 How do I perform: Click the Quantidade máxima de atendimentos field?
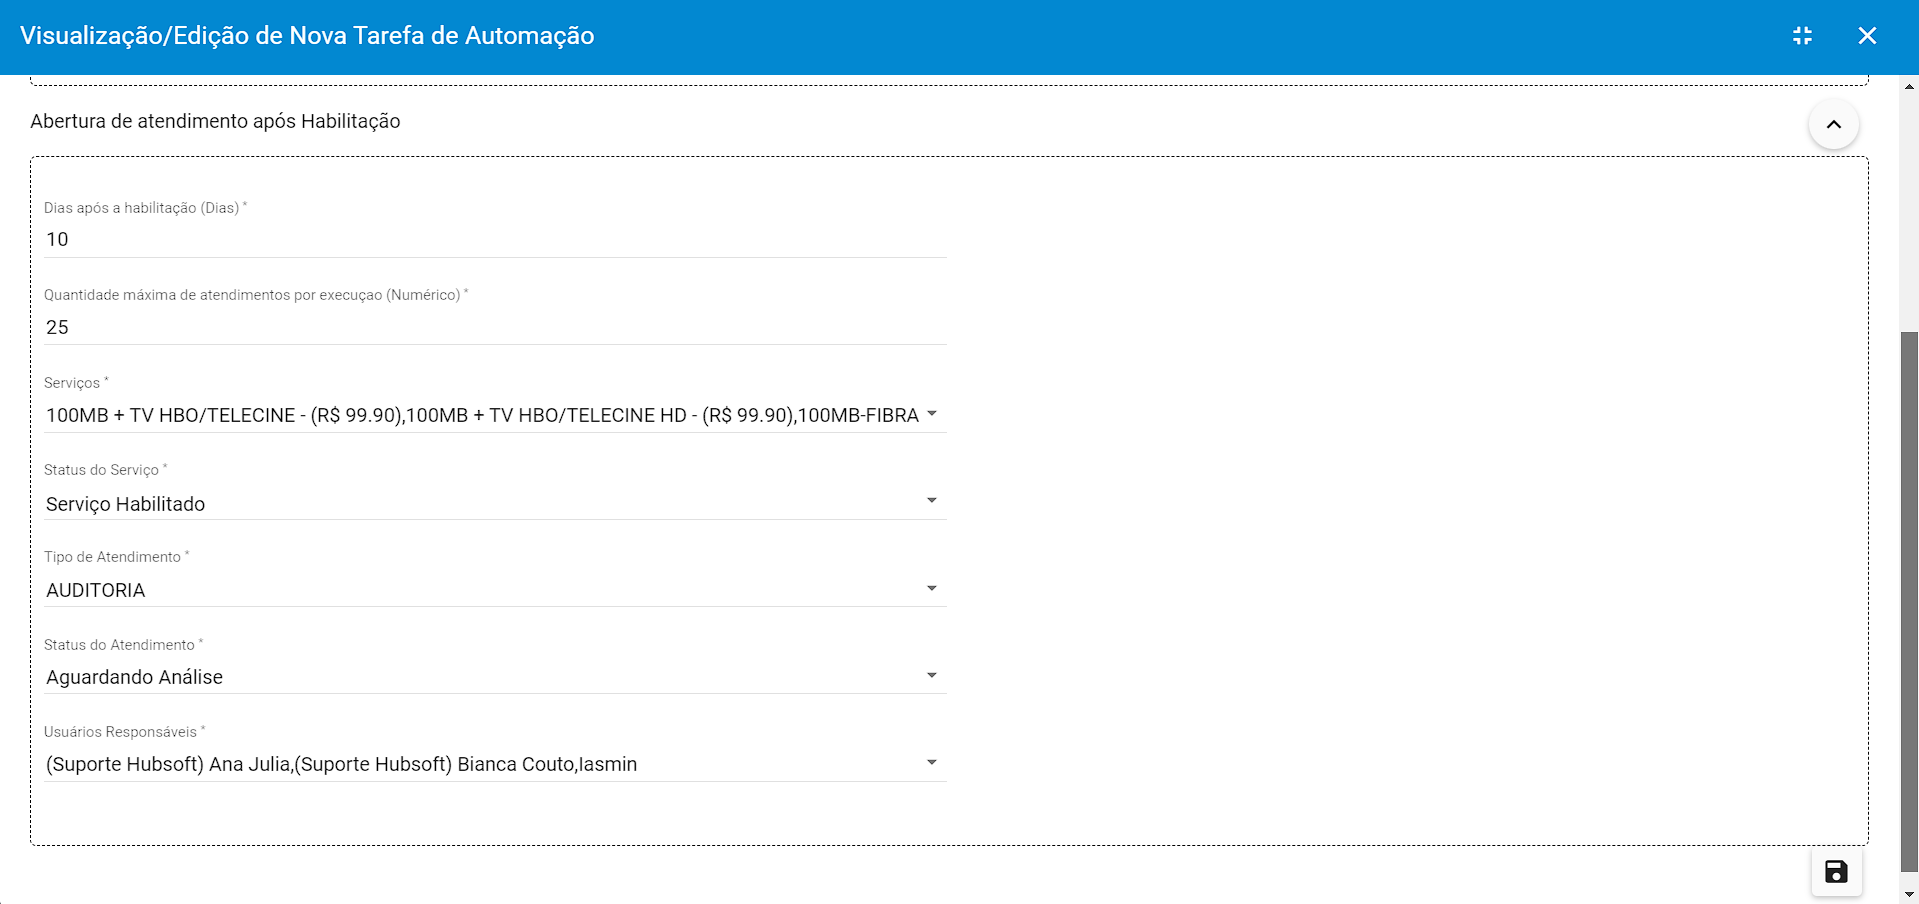pos(494,328)
